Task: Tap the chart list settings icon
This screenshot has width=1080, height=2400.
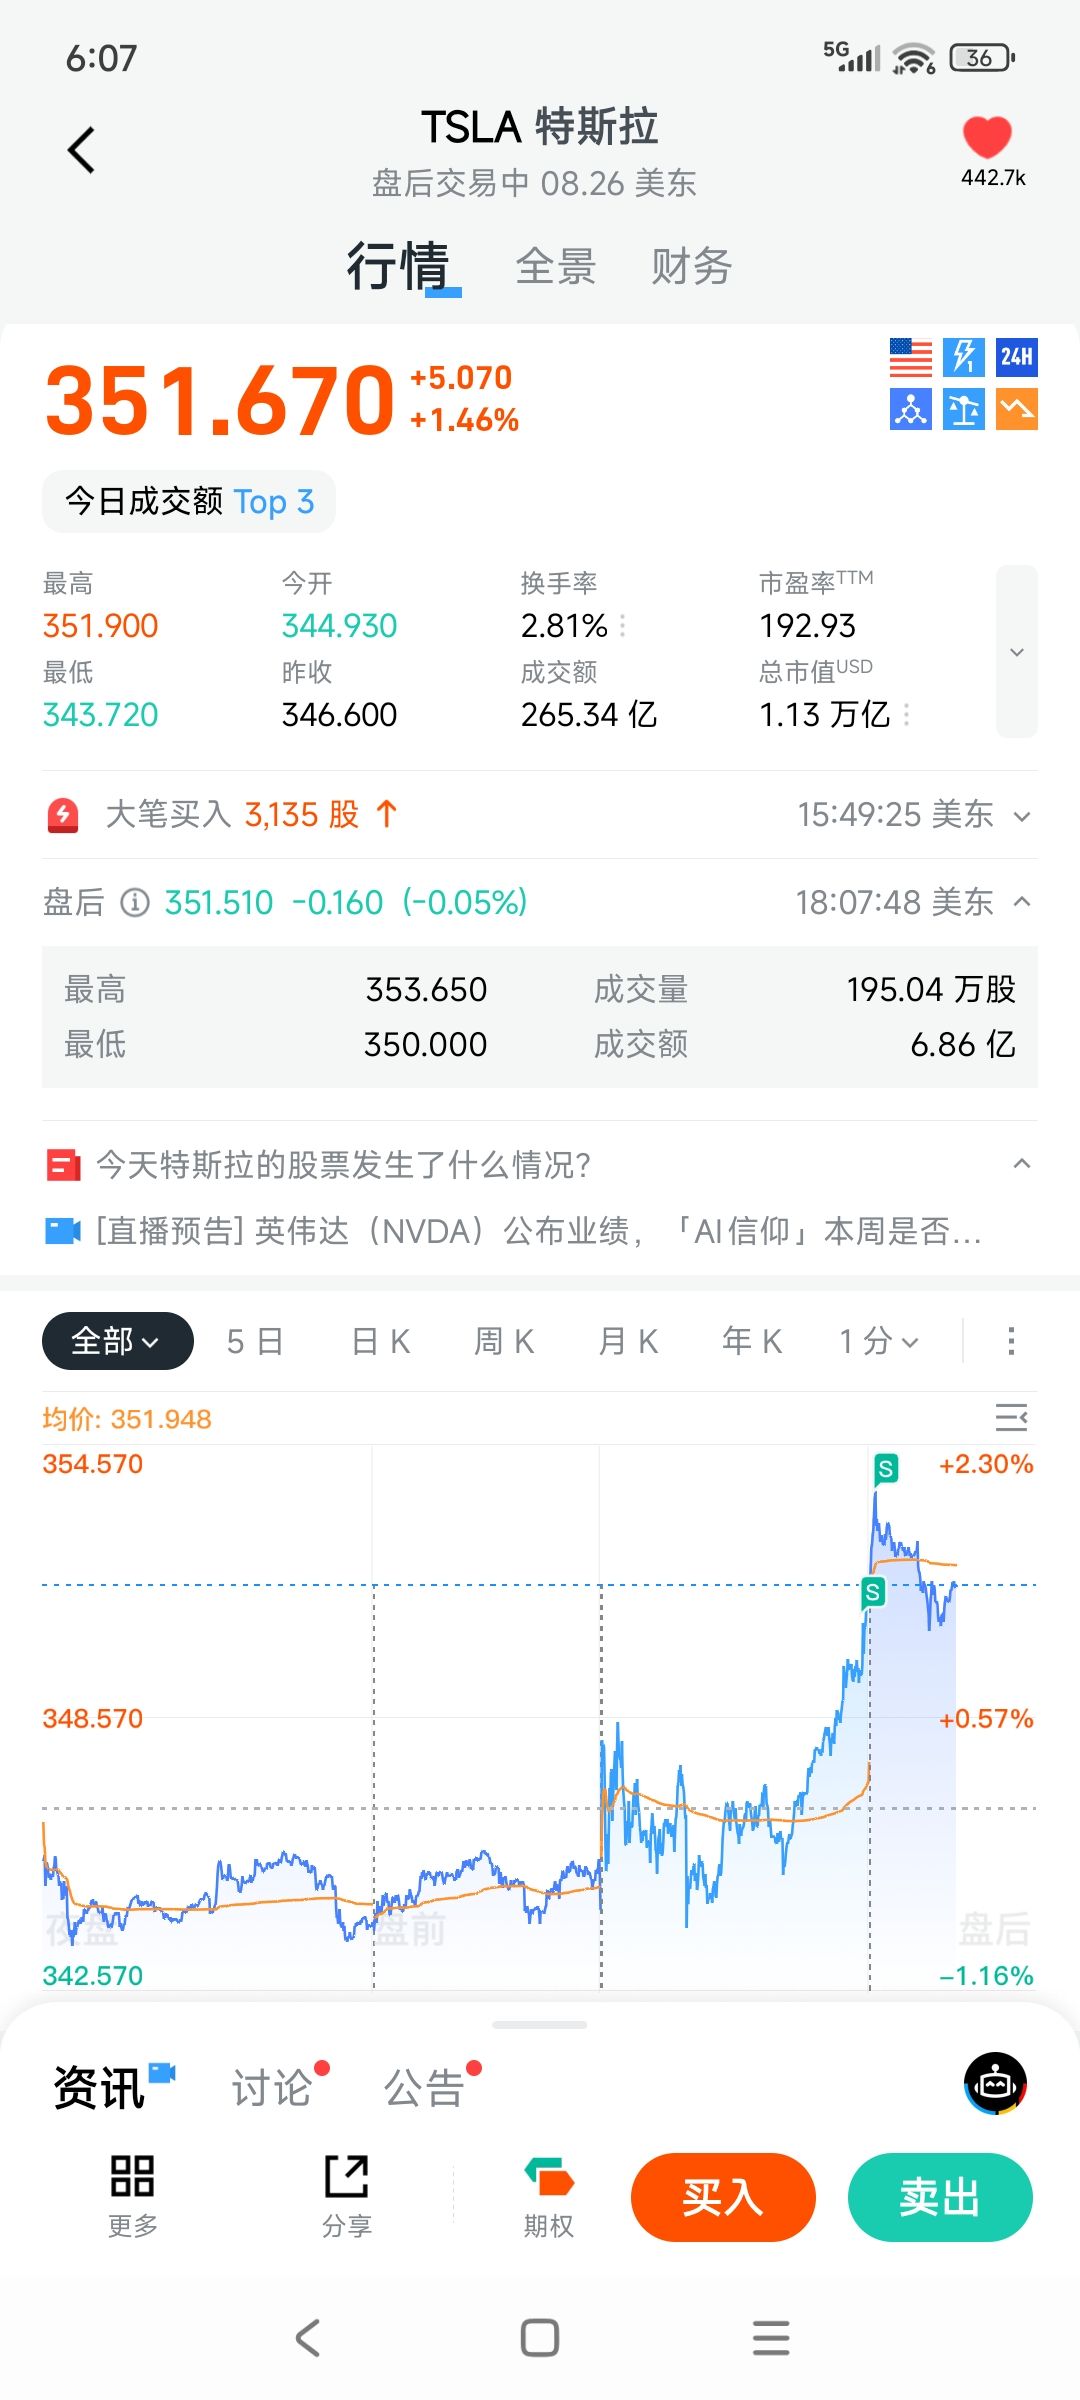Action: tap(1012, 1417)
